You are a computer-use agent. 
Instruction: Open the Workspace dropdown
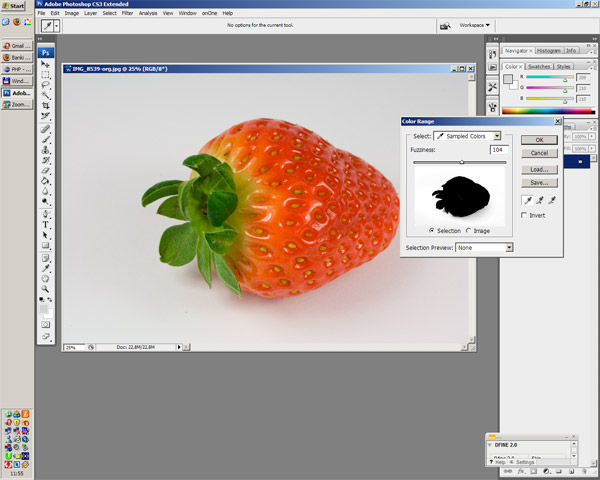476,25
